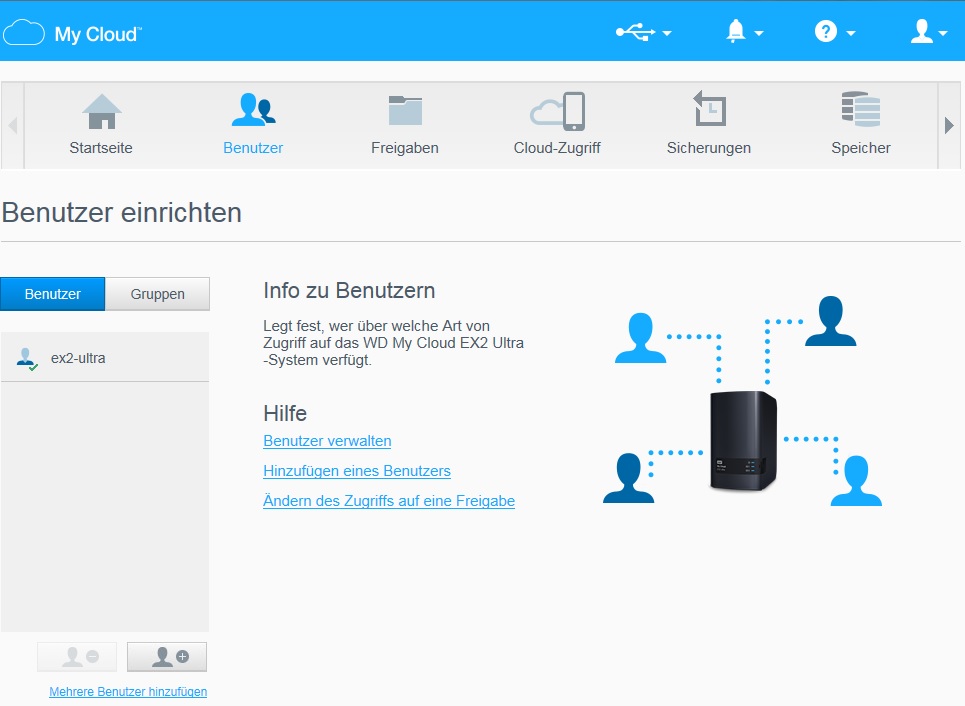Click Mehrere Benutzer hinzufügen link
The height and width of the screenshot is (706, 965).
click(128, 692)
